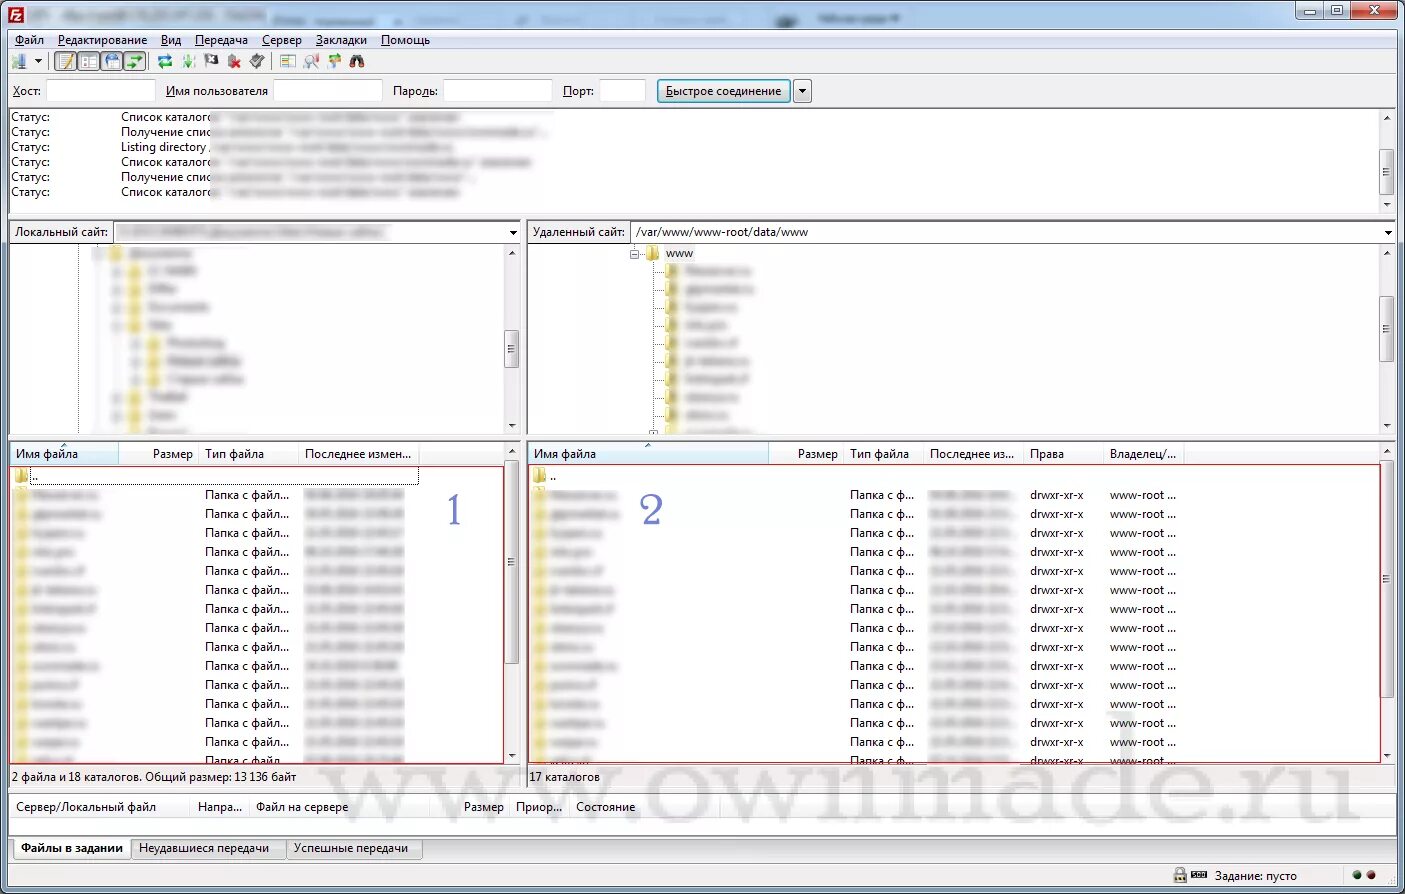Open parent folder in local list

214,476
